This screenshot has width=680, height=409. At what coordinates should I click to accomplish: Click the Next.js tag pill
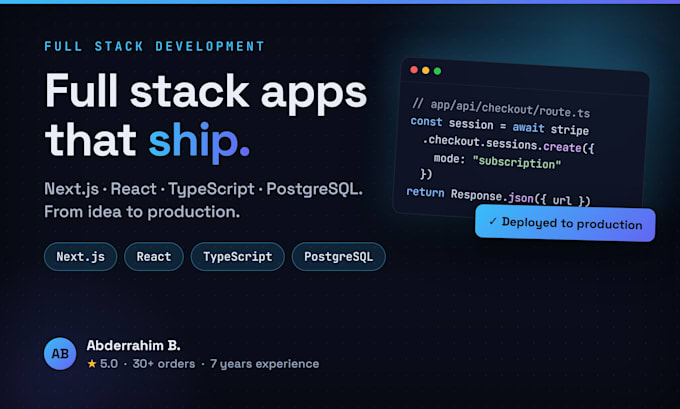(x=81, y=256)
